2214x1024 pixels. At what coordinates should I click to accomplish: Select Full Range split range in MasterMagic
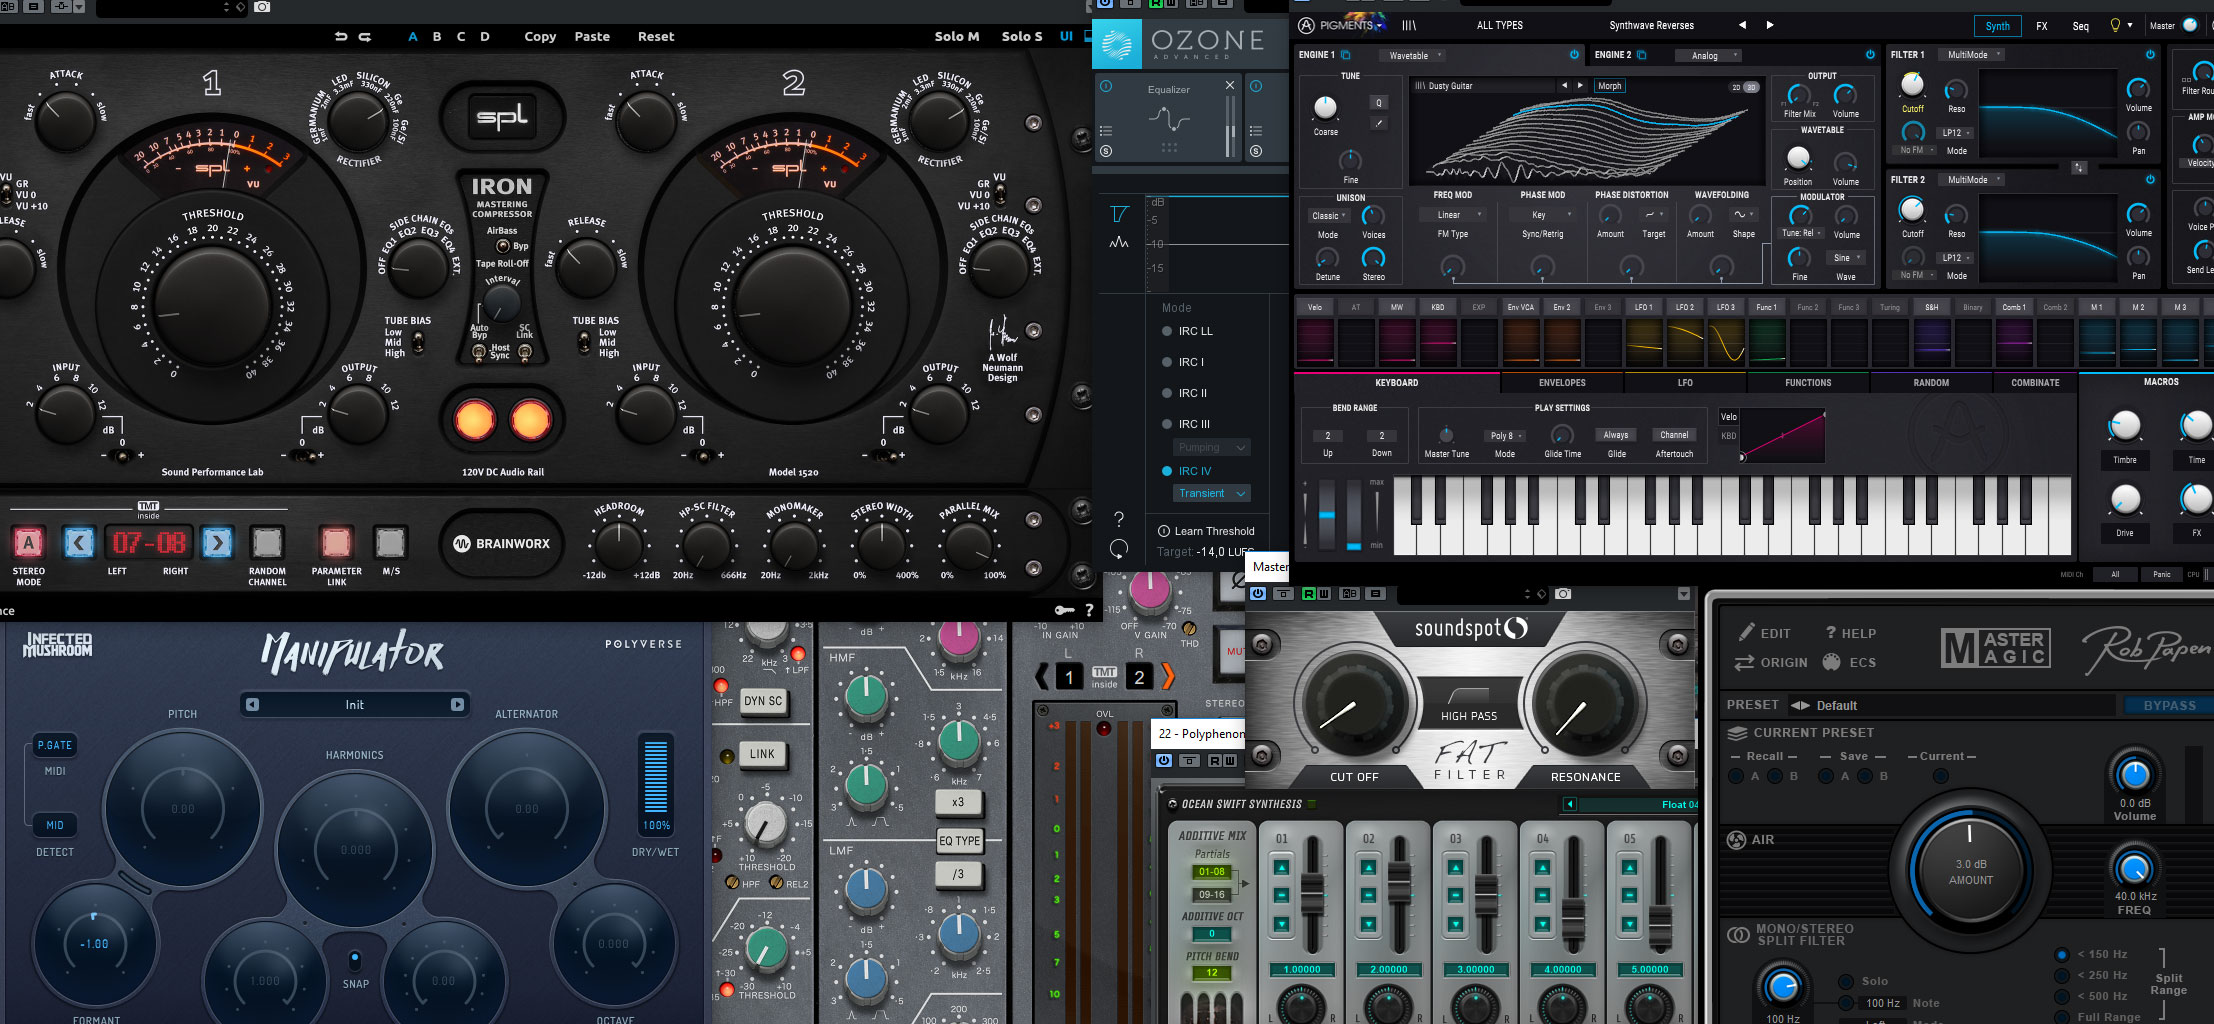(x=2098, y=1016)
